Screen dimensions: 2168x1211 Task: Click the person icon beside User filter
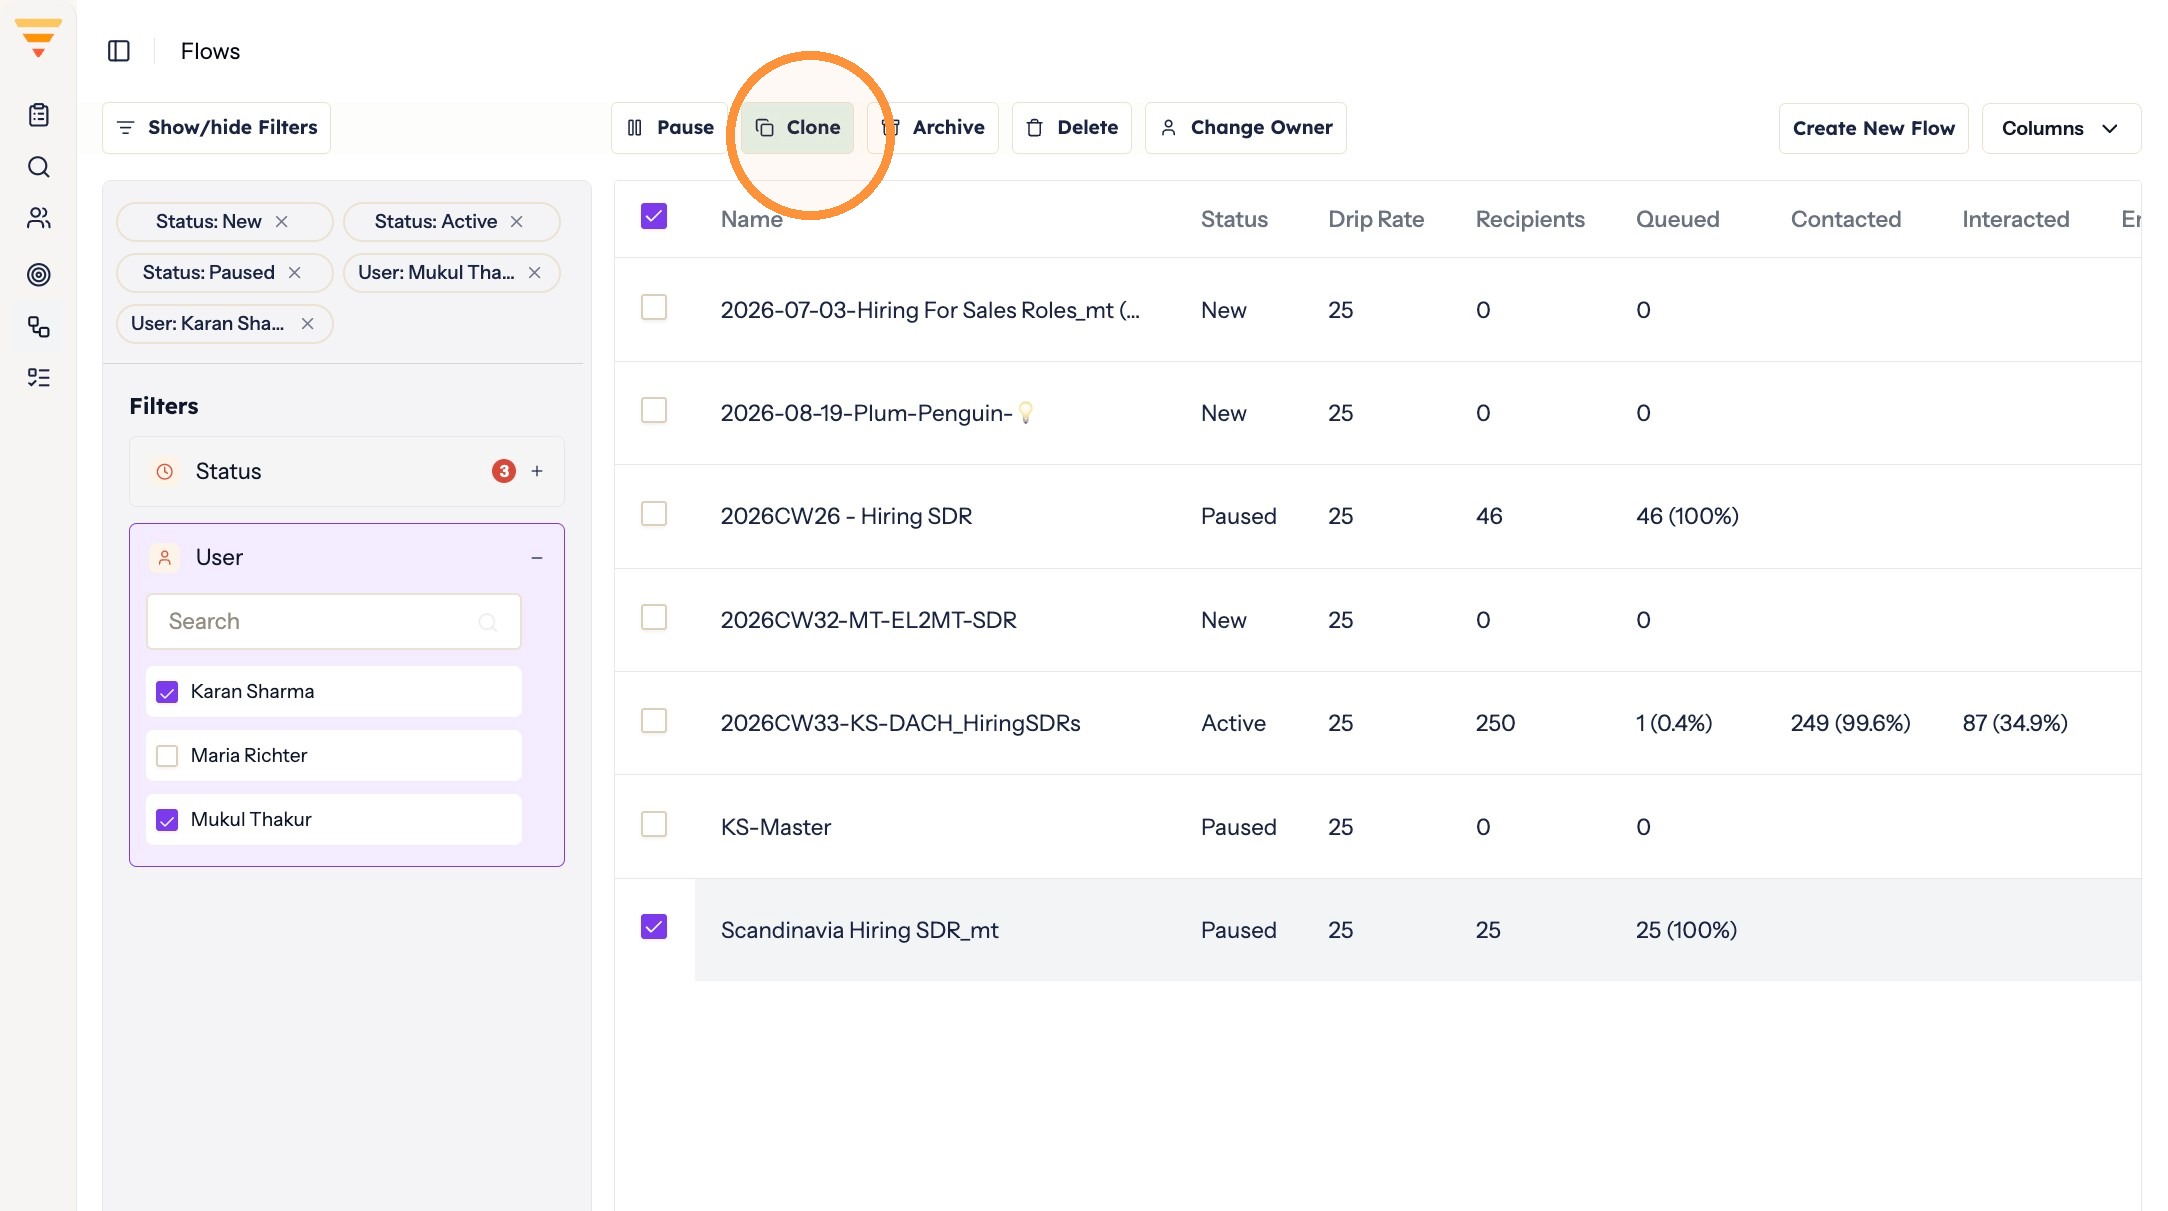pos(165,557)
